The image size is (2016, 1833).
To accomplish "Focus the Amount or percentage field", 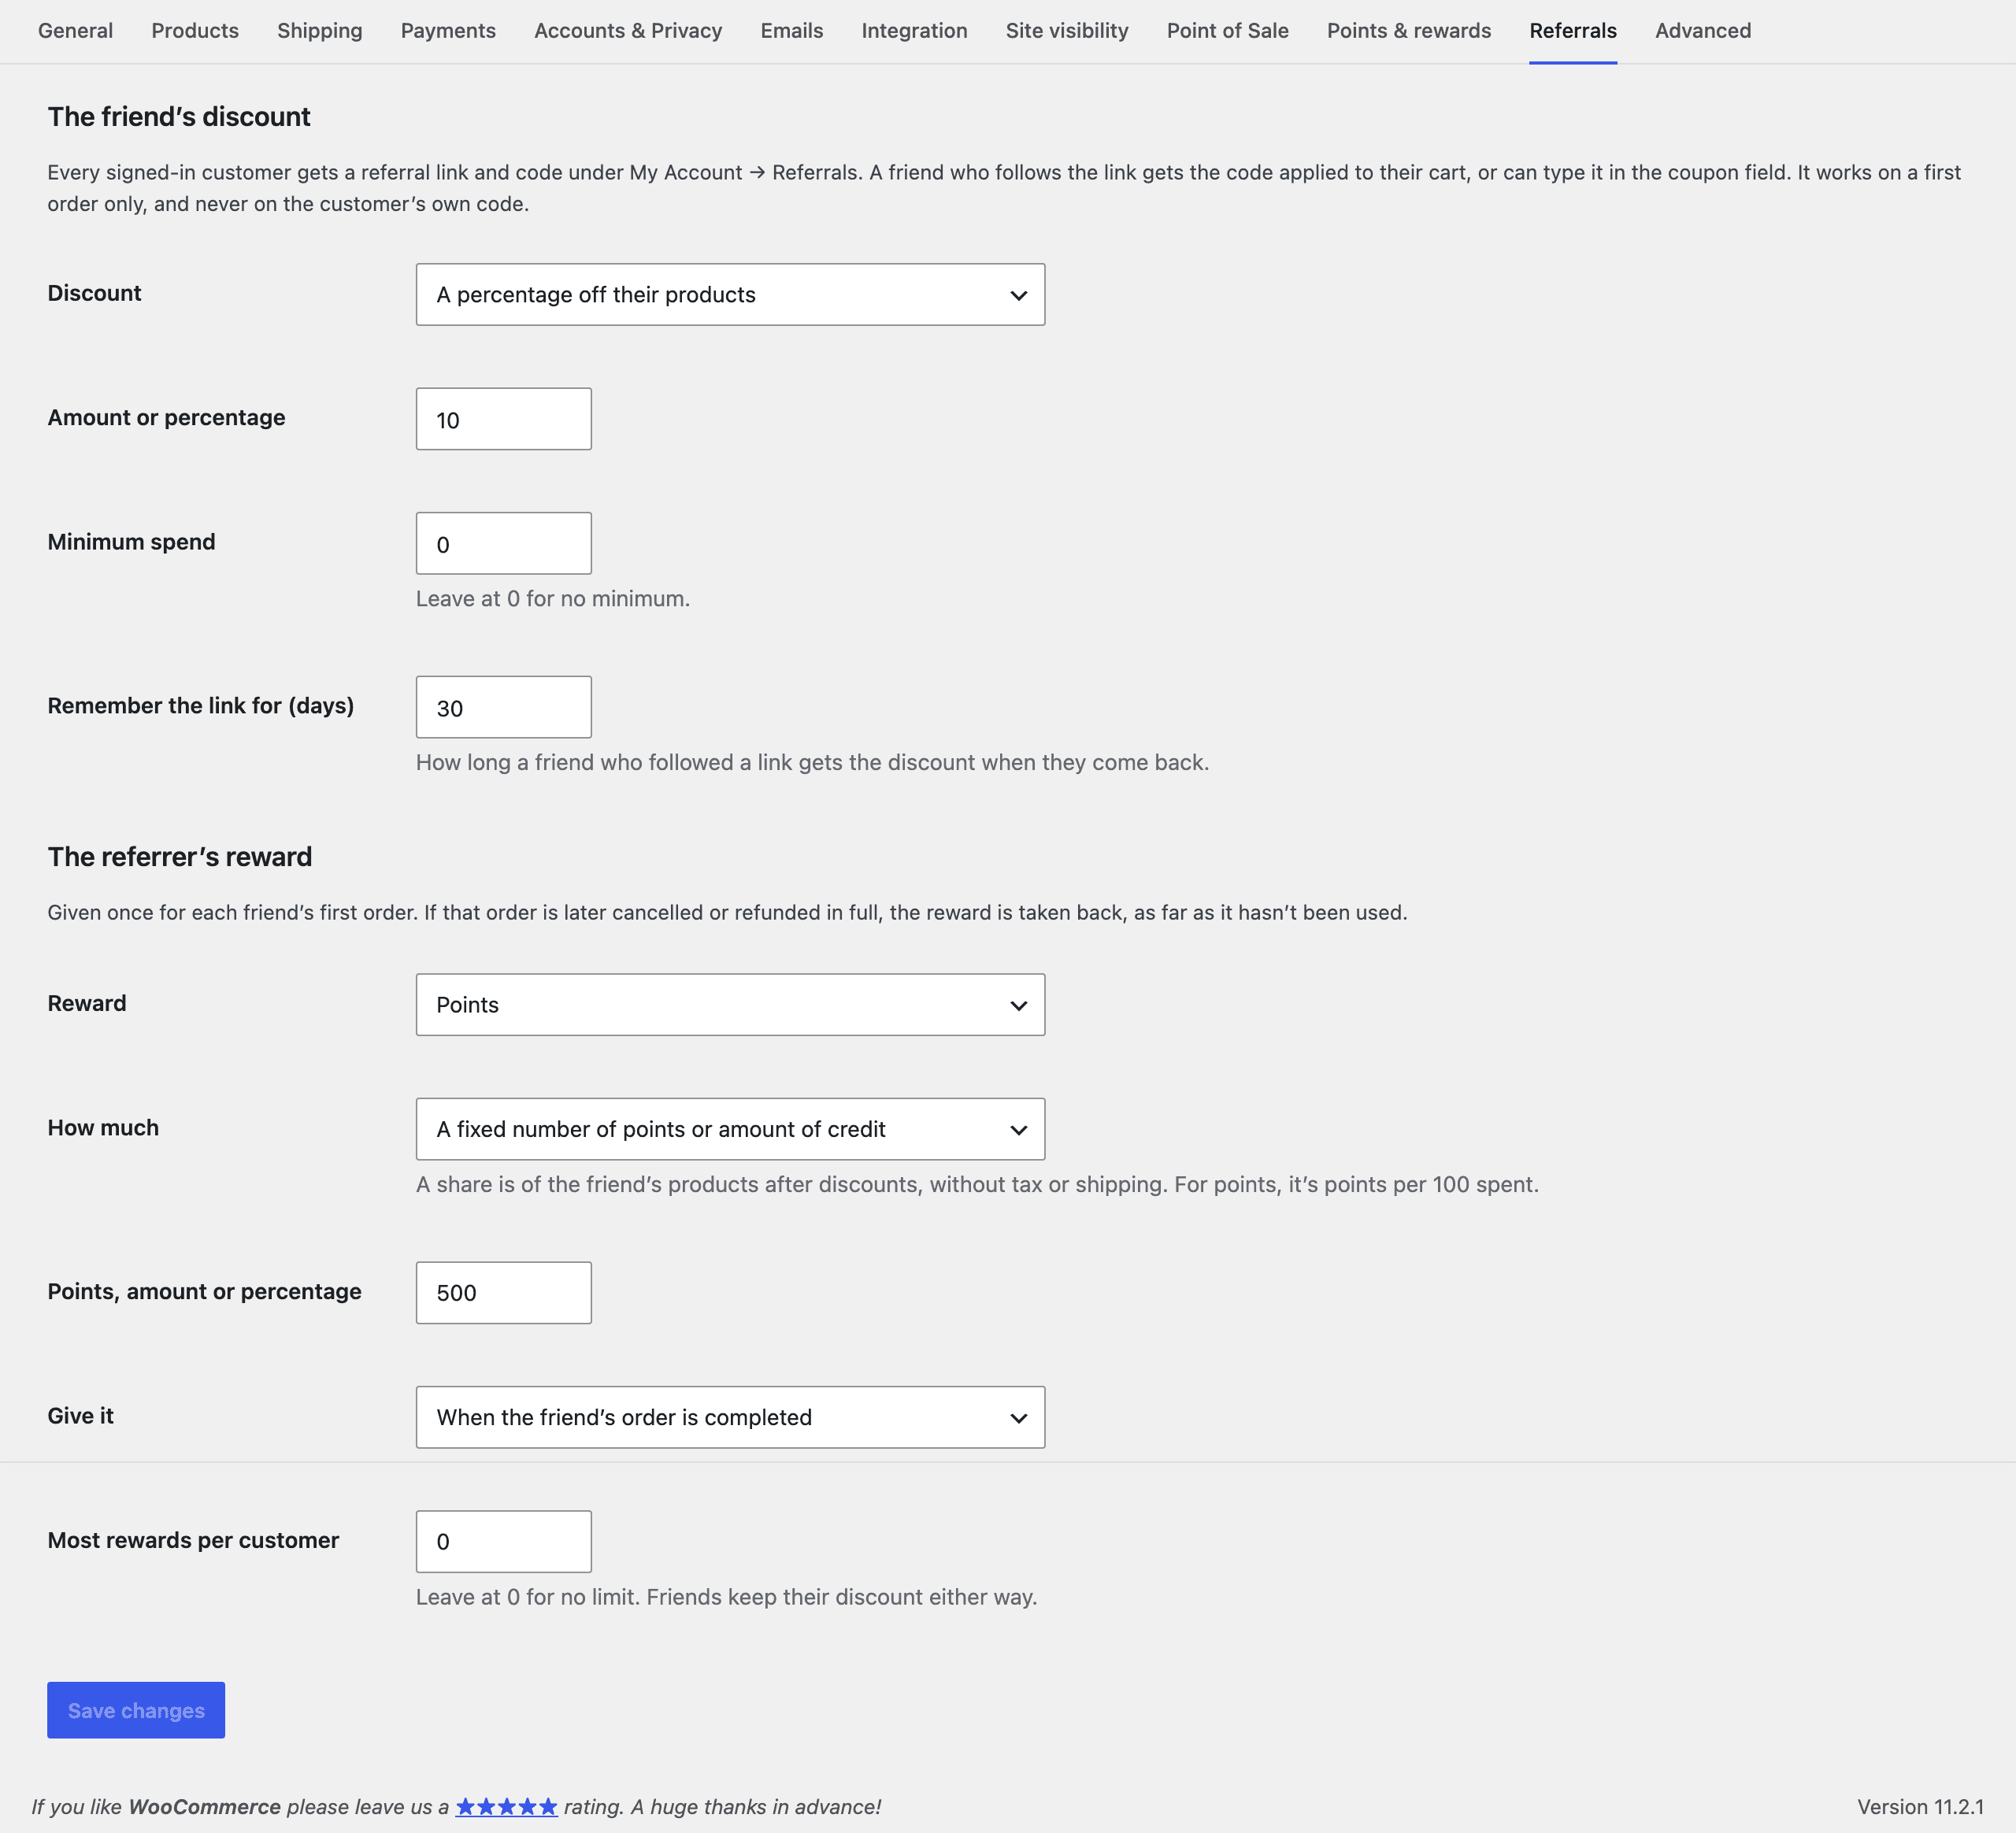I will [503, 419].
